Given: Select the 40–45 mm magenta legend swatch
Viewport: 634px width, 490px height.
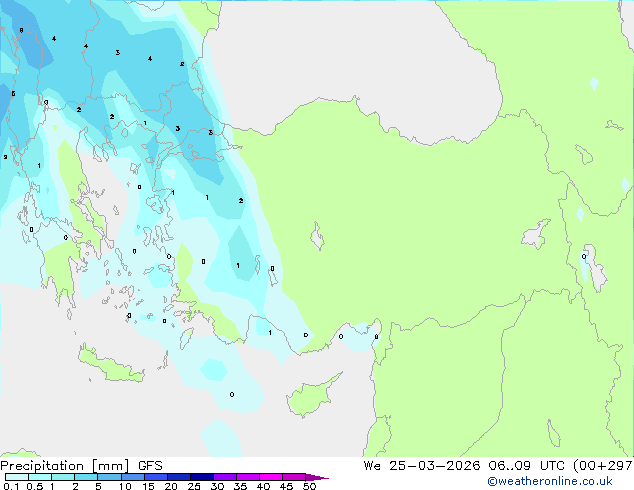Looking at the screenshot, I should click(x=271, y=477).
